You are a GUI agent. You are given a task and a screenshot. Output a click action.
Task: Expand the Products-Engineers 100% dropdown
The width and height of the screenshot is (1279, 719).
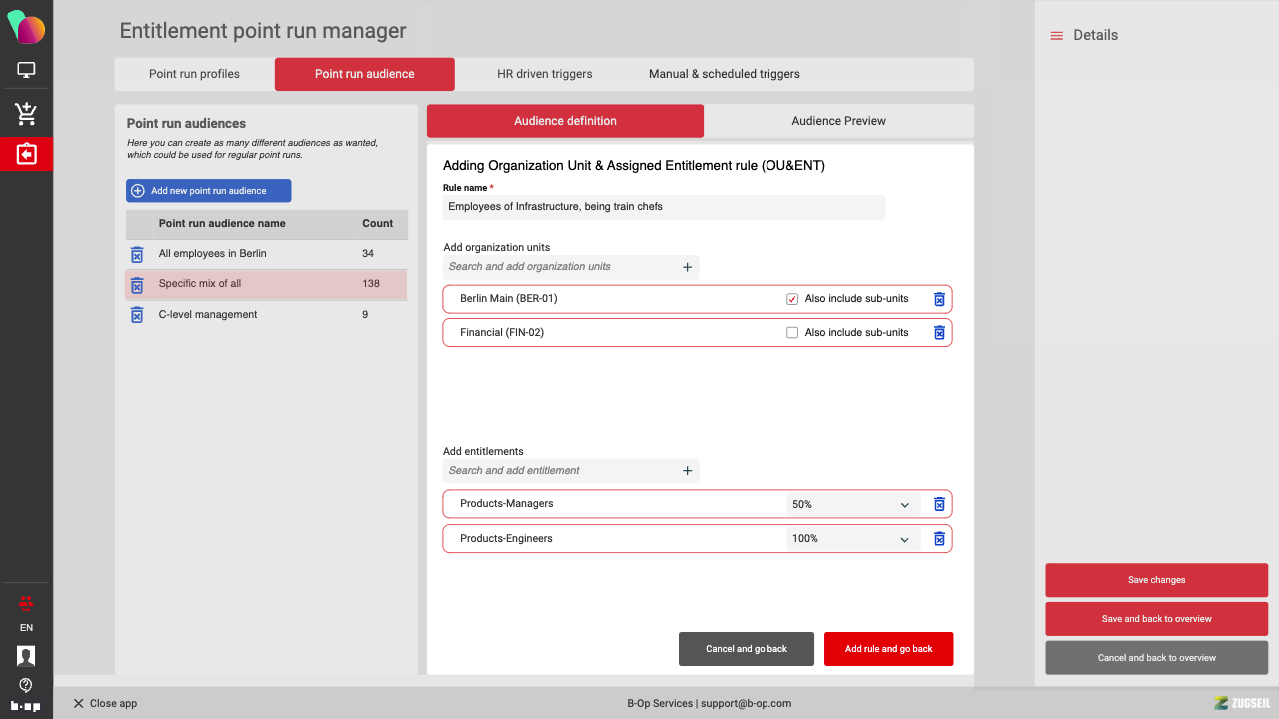pyautogui.click(x=852, y=539)
